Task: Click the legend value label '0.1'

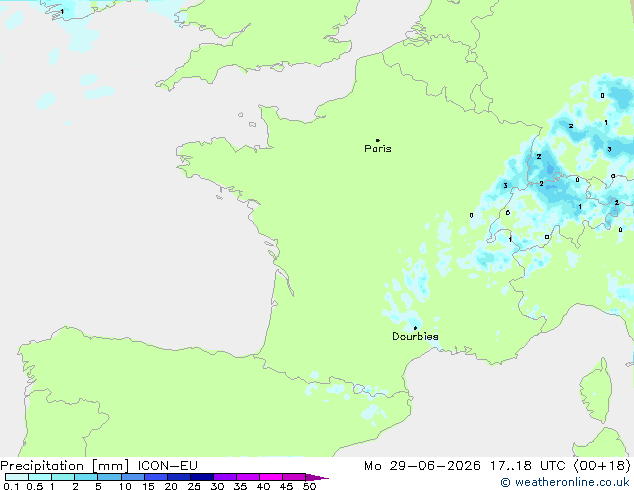Action: [12, 486]
